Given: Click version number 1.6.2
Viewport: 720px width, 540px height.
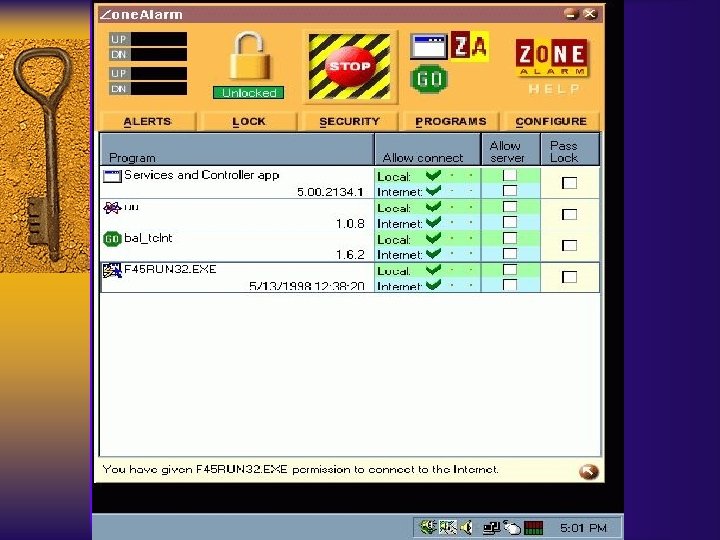Looking at the screenshot, I should click(x=350, y=254).
